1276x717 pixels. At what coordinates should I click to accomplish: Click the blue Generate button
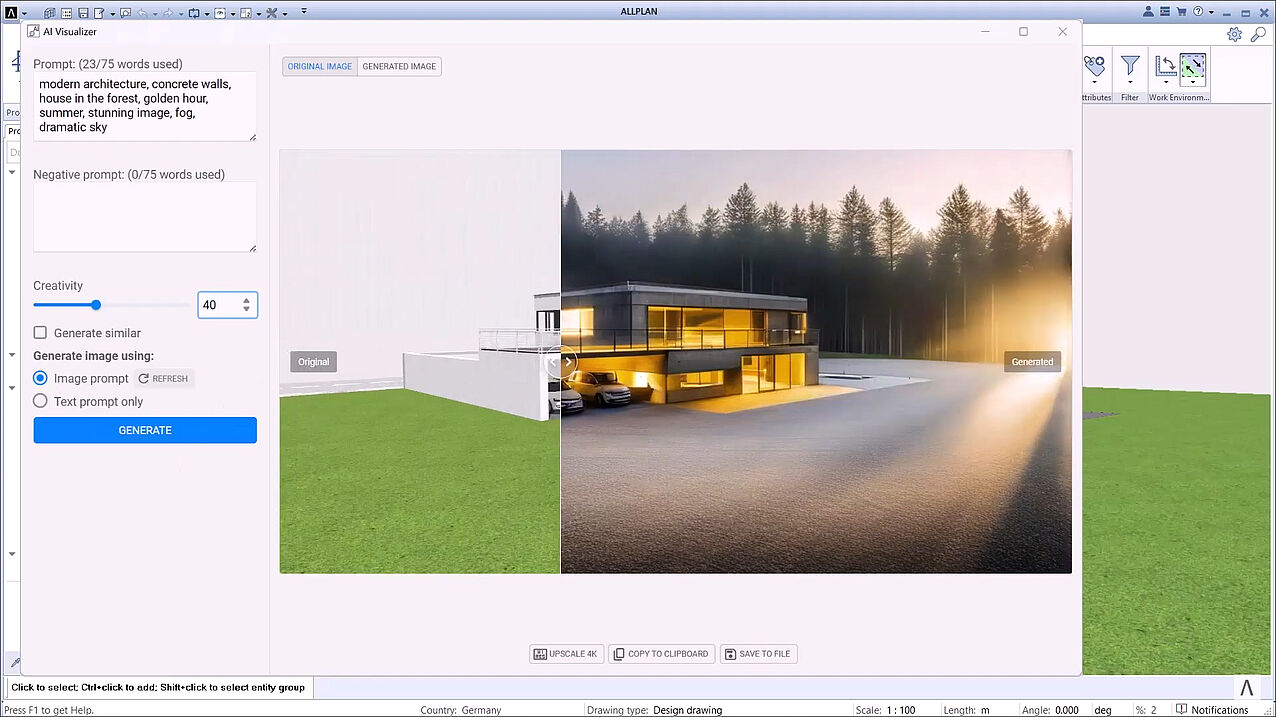(145, 430)
